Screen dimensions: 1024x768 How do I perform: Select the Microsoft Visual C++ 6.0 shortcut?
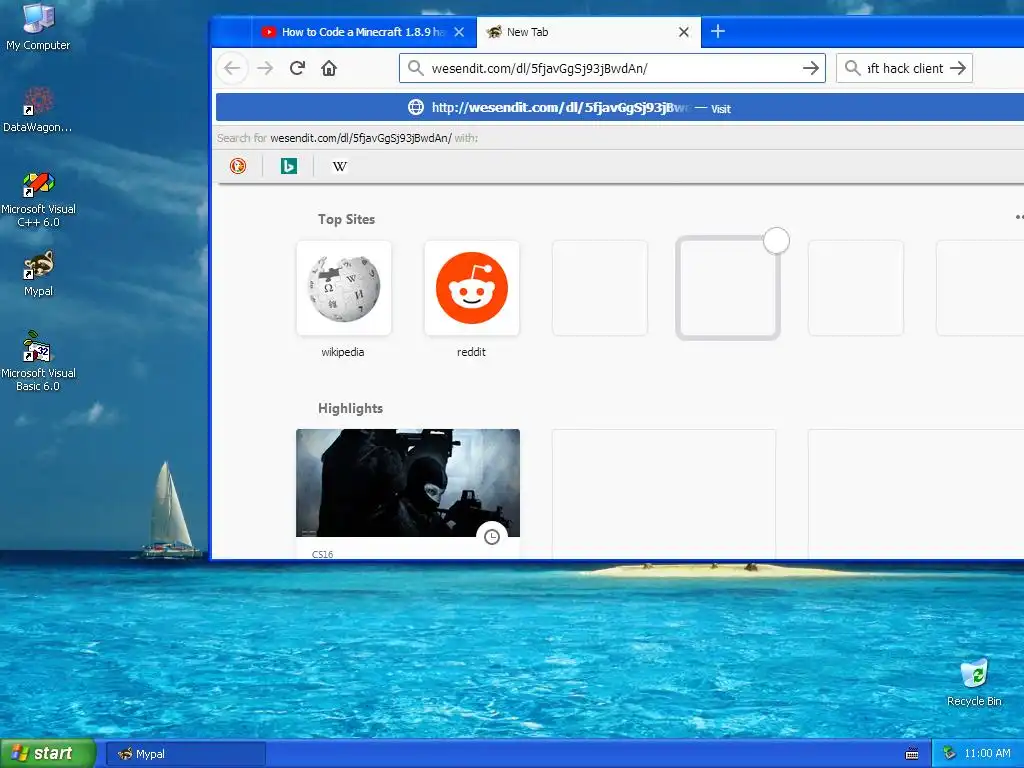coord(38,199)
